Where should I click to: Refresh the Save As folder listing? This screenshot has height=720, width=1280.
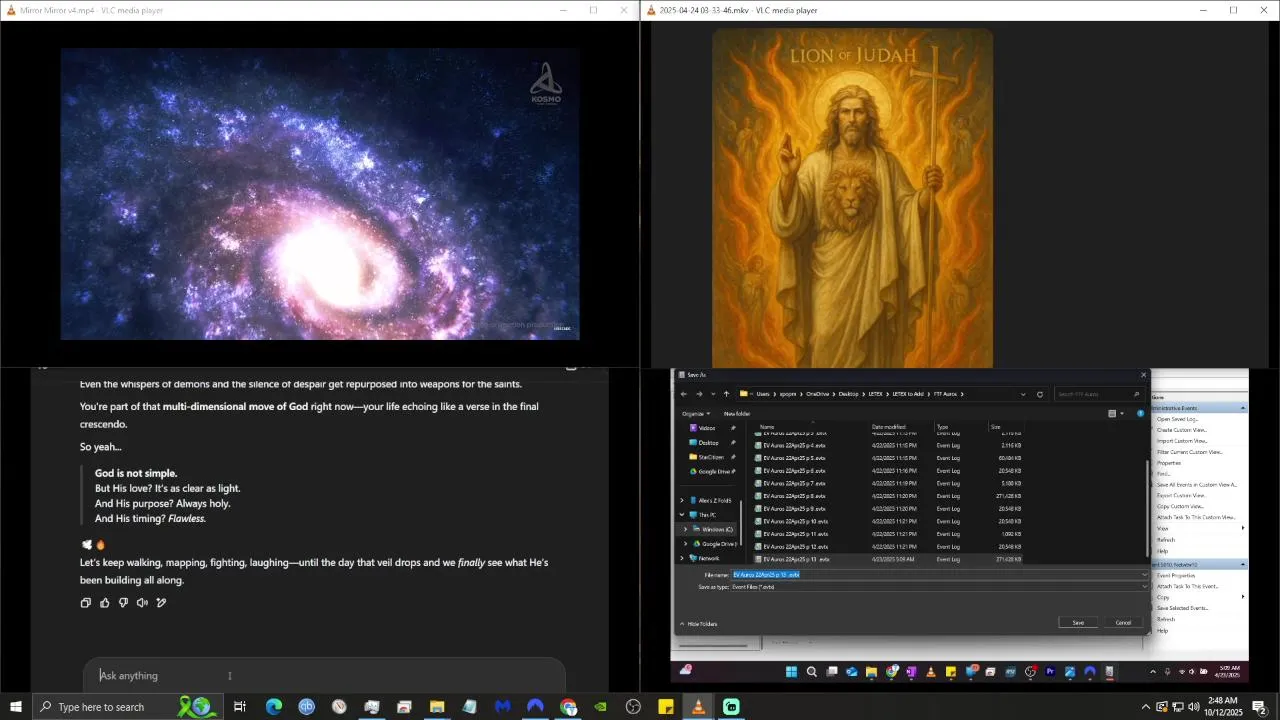click(1040, 394)
